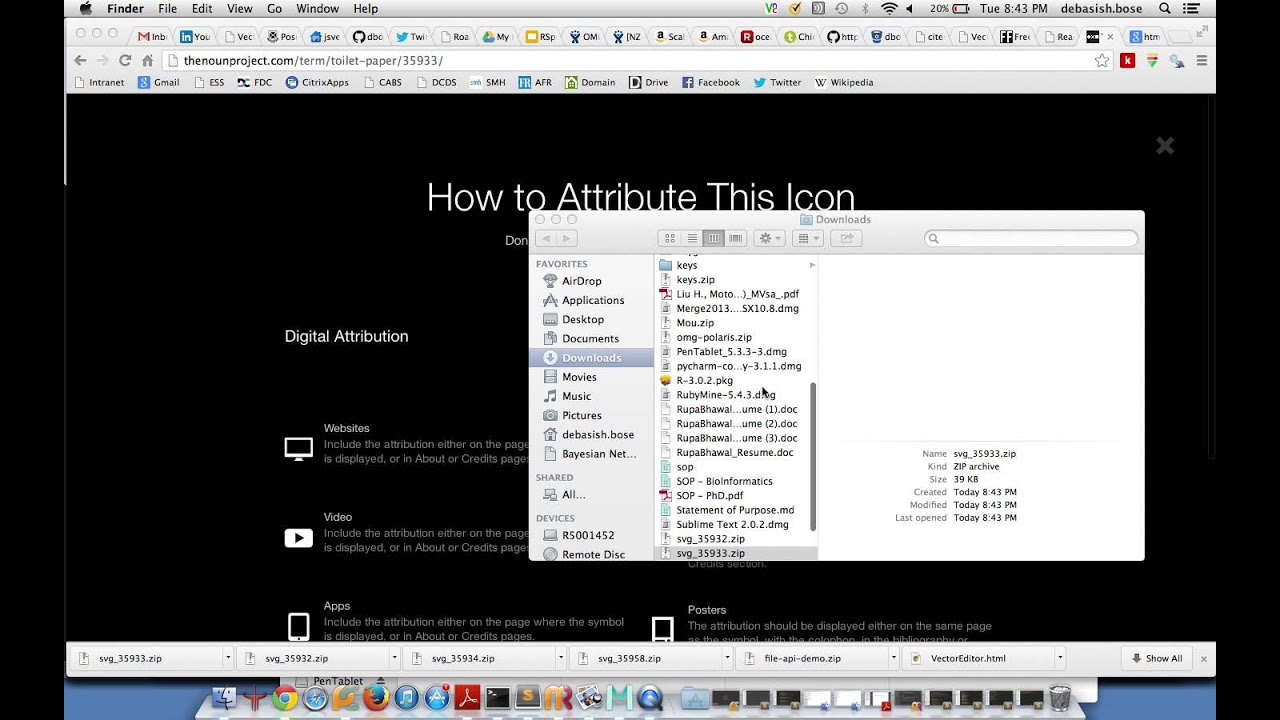
Task: Switch Finder to Cover Flow view
Action: (735, 238)
